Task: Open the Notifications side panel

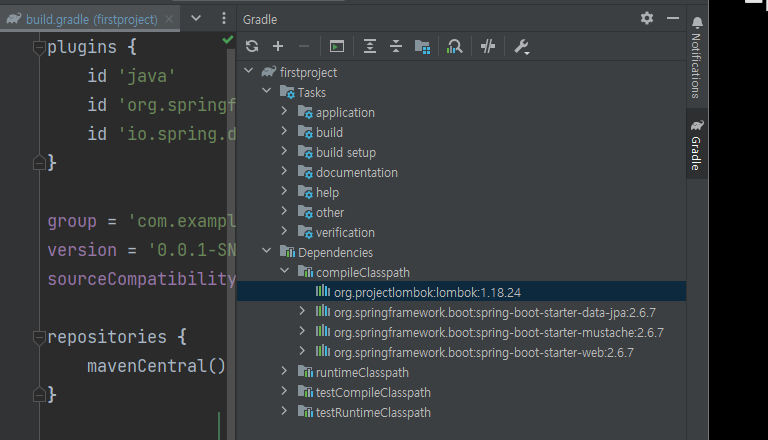Action: (x=697, y=57)
